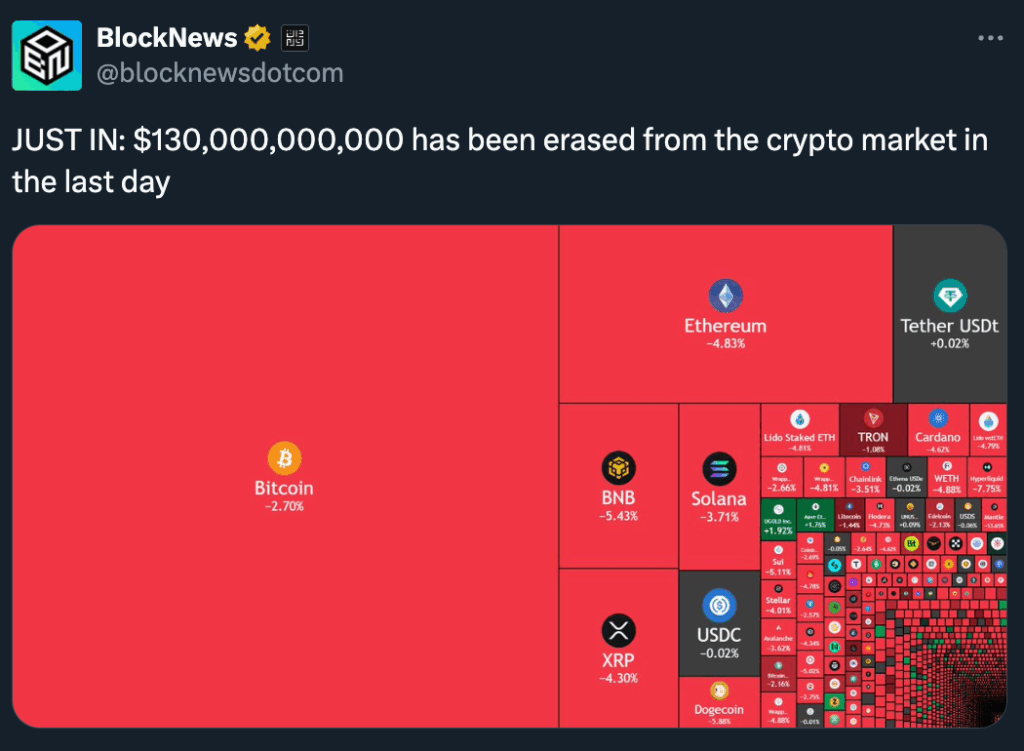Click the gold verified badge
Image resolution: width=1024 pixels, height=751 pixels.
[258, 39]
